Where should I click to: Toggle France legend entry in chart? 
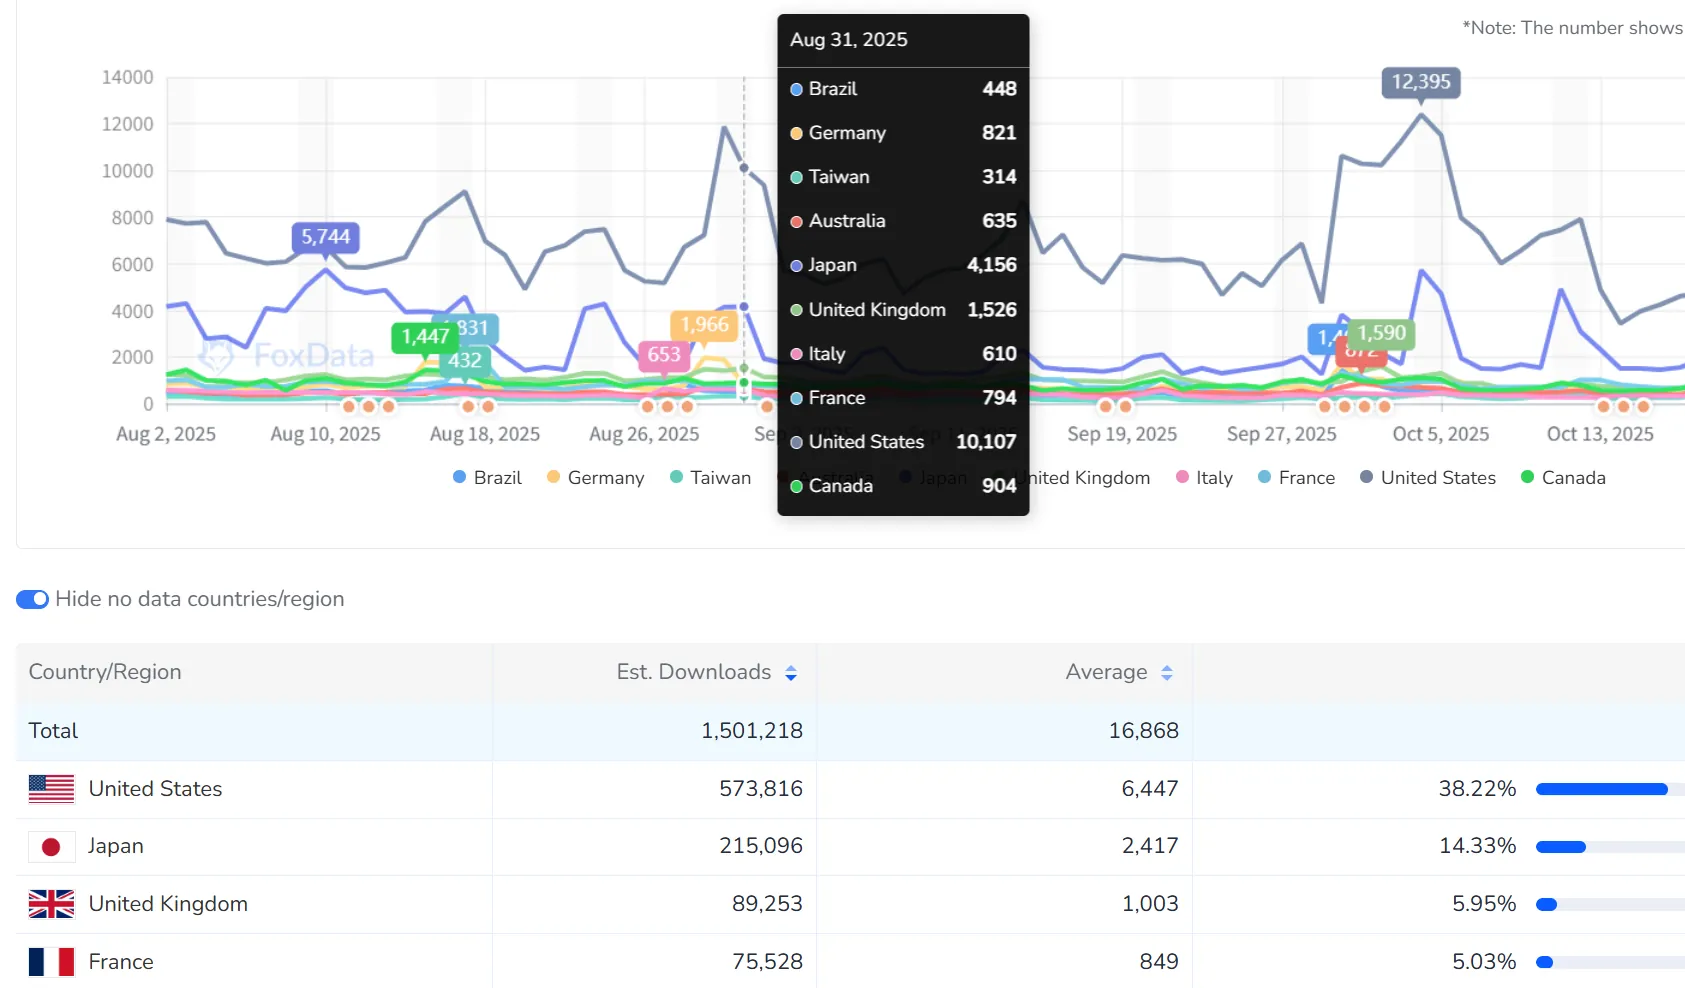coord(1296,478)
